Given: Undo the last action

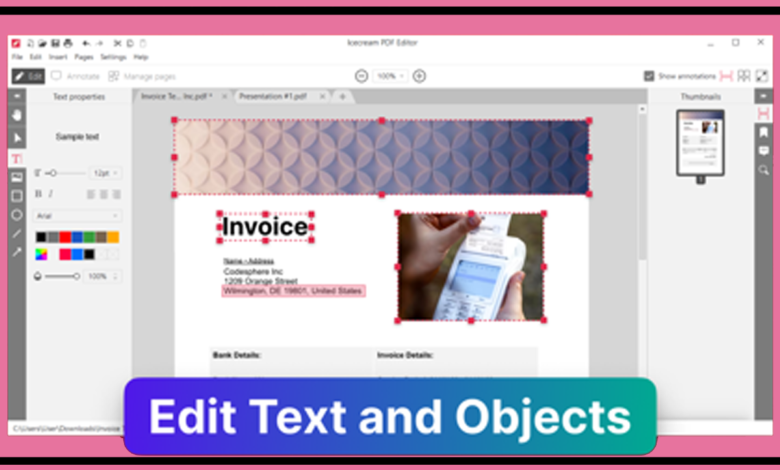Looking at the screenshot, I should (x=86, y=43).
